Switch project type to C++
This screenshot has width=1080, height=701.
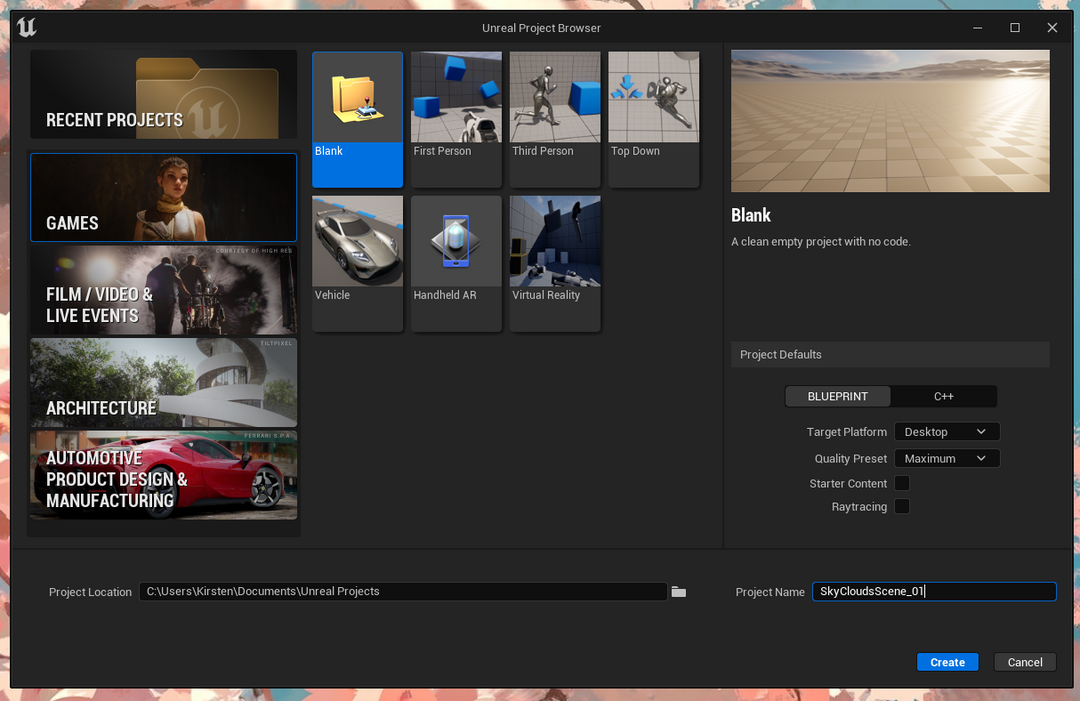pyautogui.click(x=944, y=396)
